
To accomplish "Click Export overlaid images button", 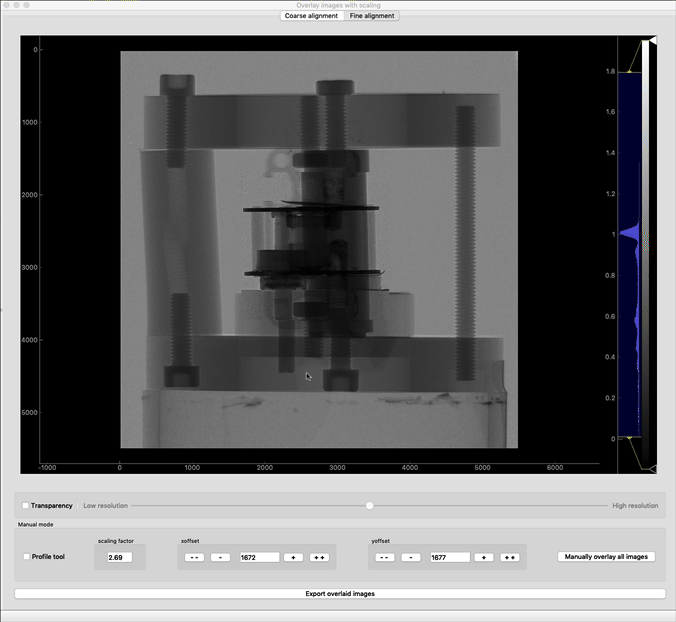I will click(x=339, y=594).
